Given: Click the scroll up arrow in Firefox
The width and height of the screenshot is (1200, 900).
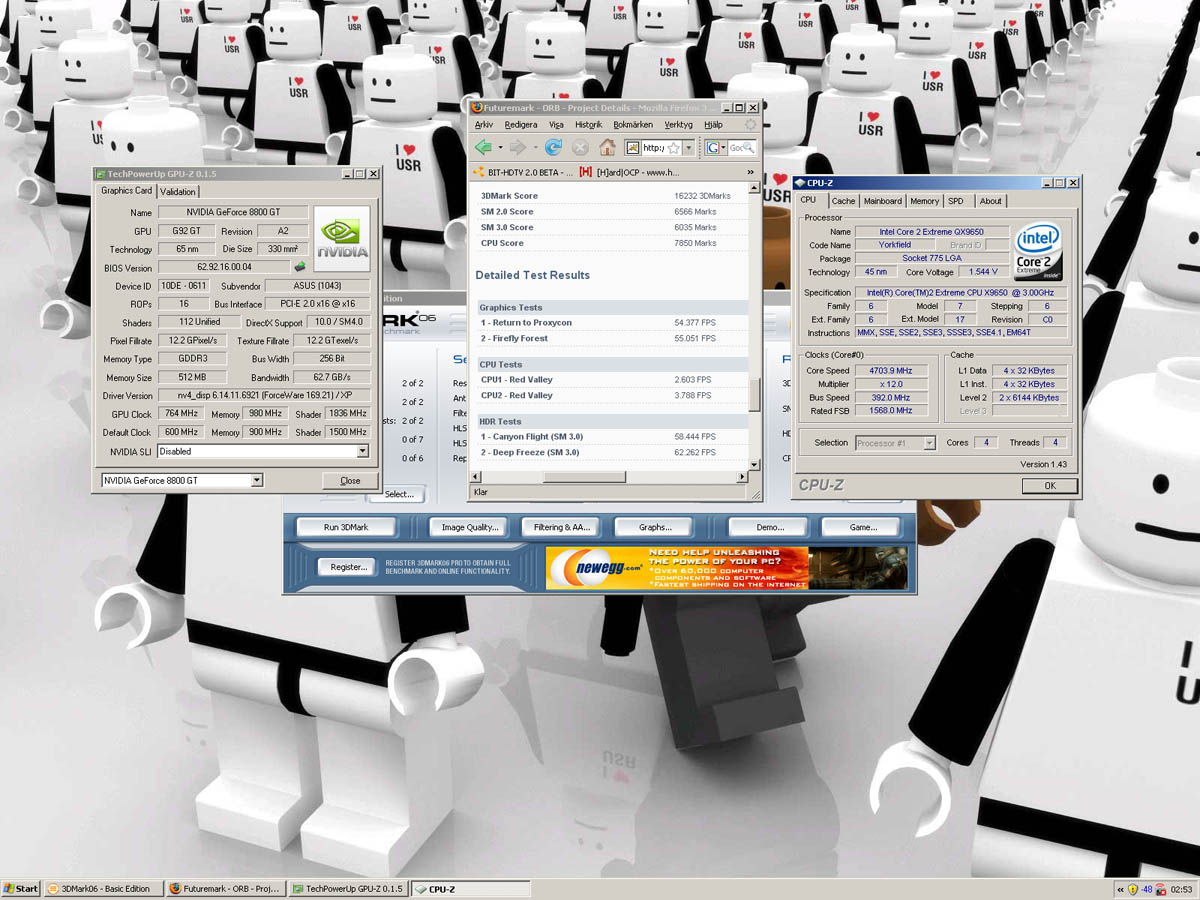Looking at the screenshot, I should click(755, 190).
